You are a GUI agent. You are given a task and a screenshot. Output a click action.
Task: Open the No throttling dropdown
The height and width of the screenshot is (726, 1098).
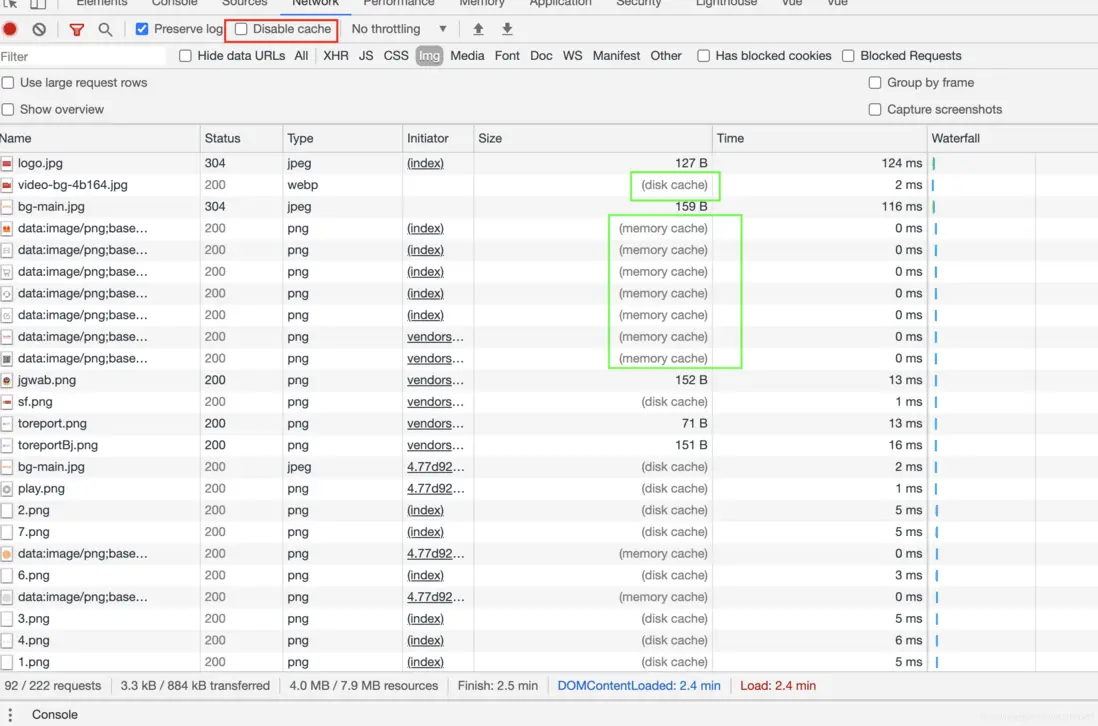point(398,29)
